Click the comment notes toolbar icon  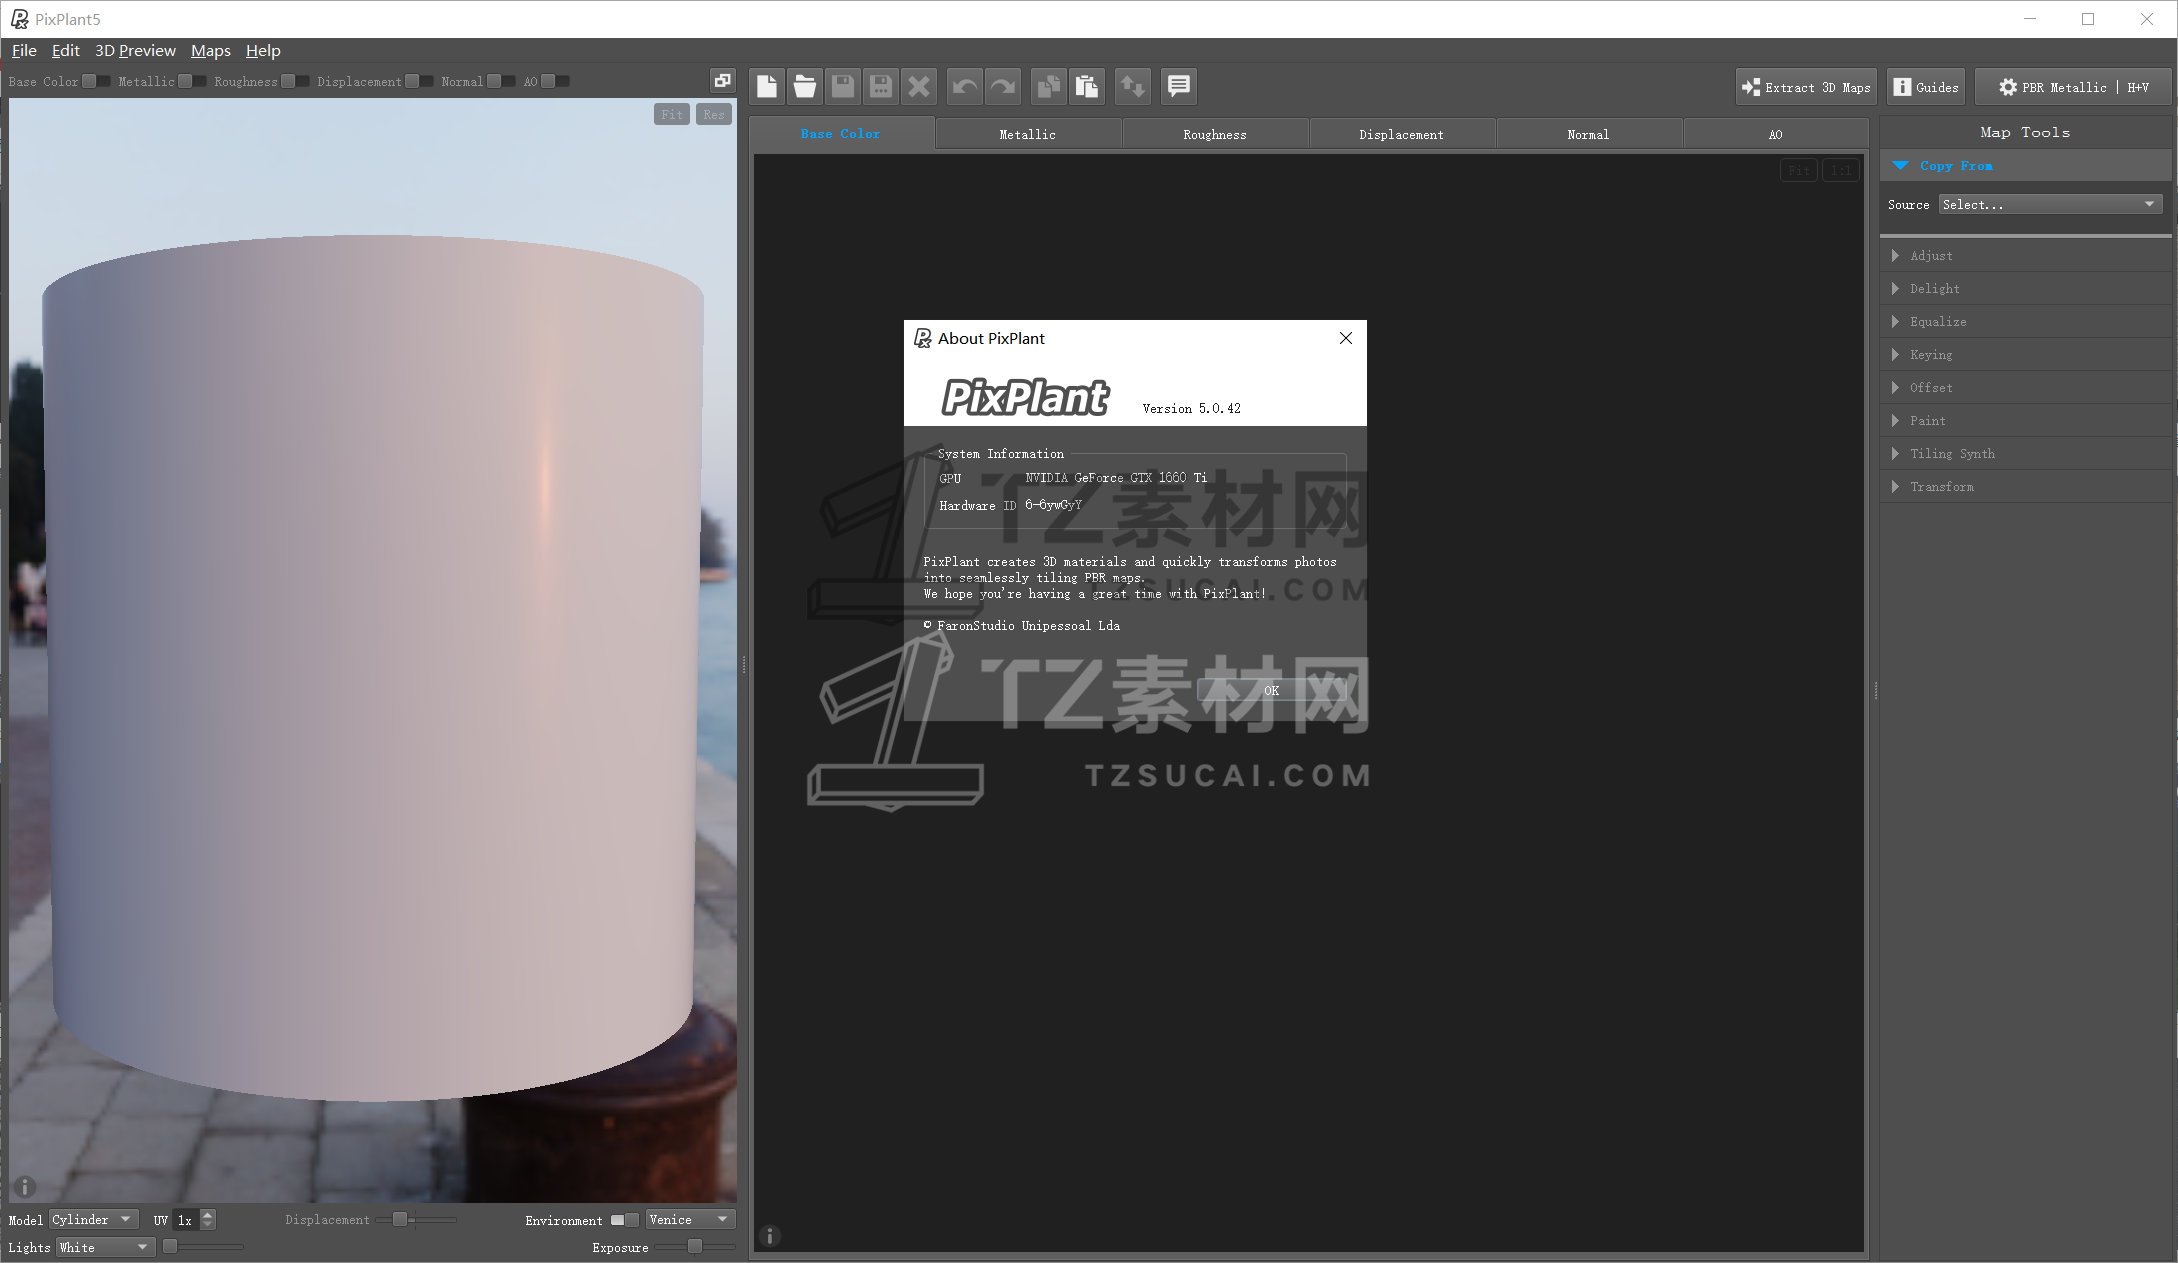[1179, 87]
